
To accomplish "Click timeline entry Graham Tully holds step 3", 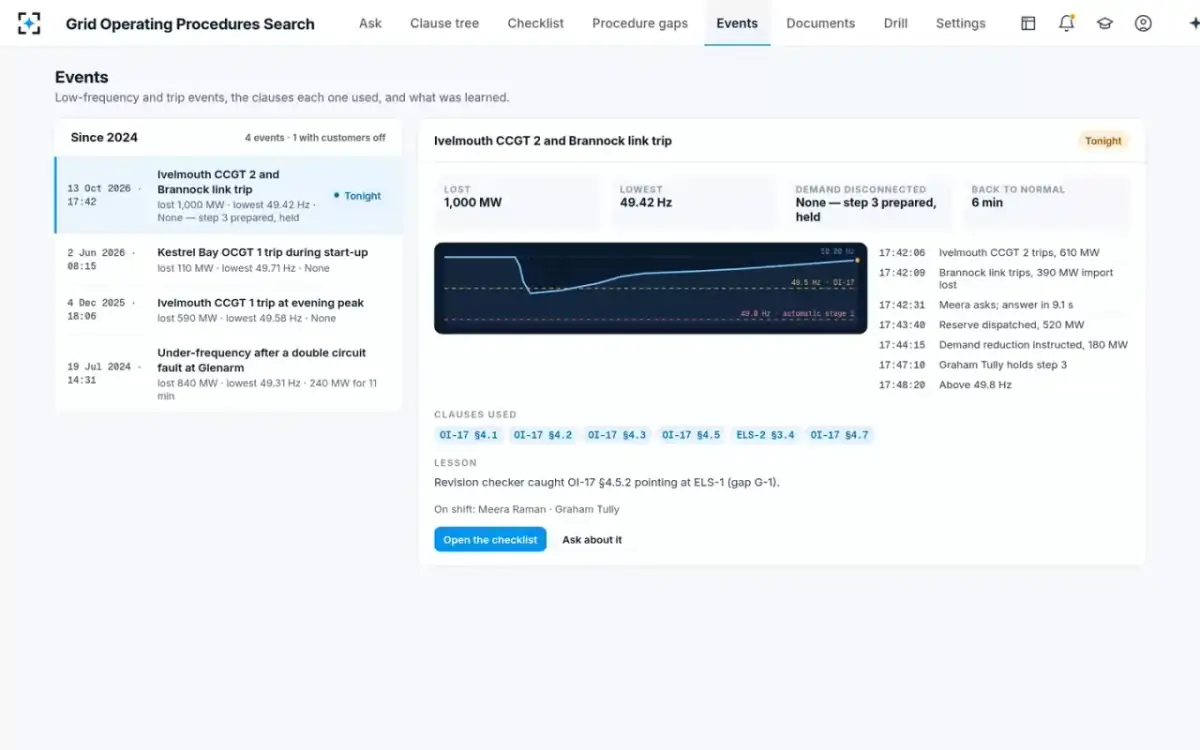I will click(1003, 365).
